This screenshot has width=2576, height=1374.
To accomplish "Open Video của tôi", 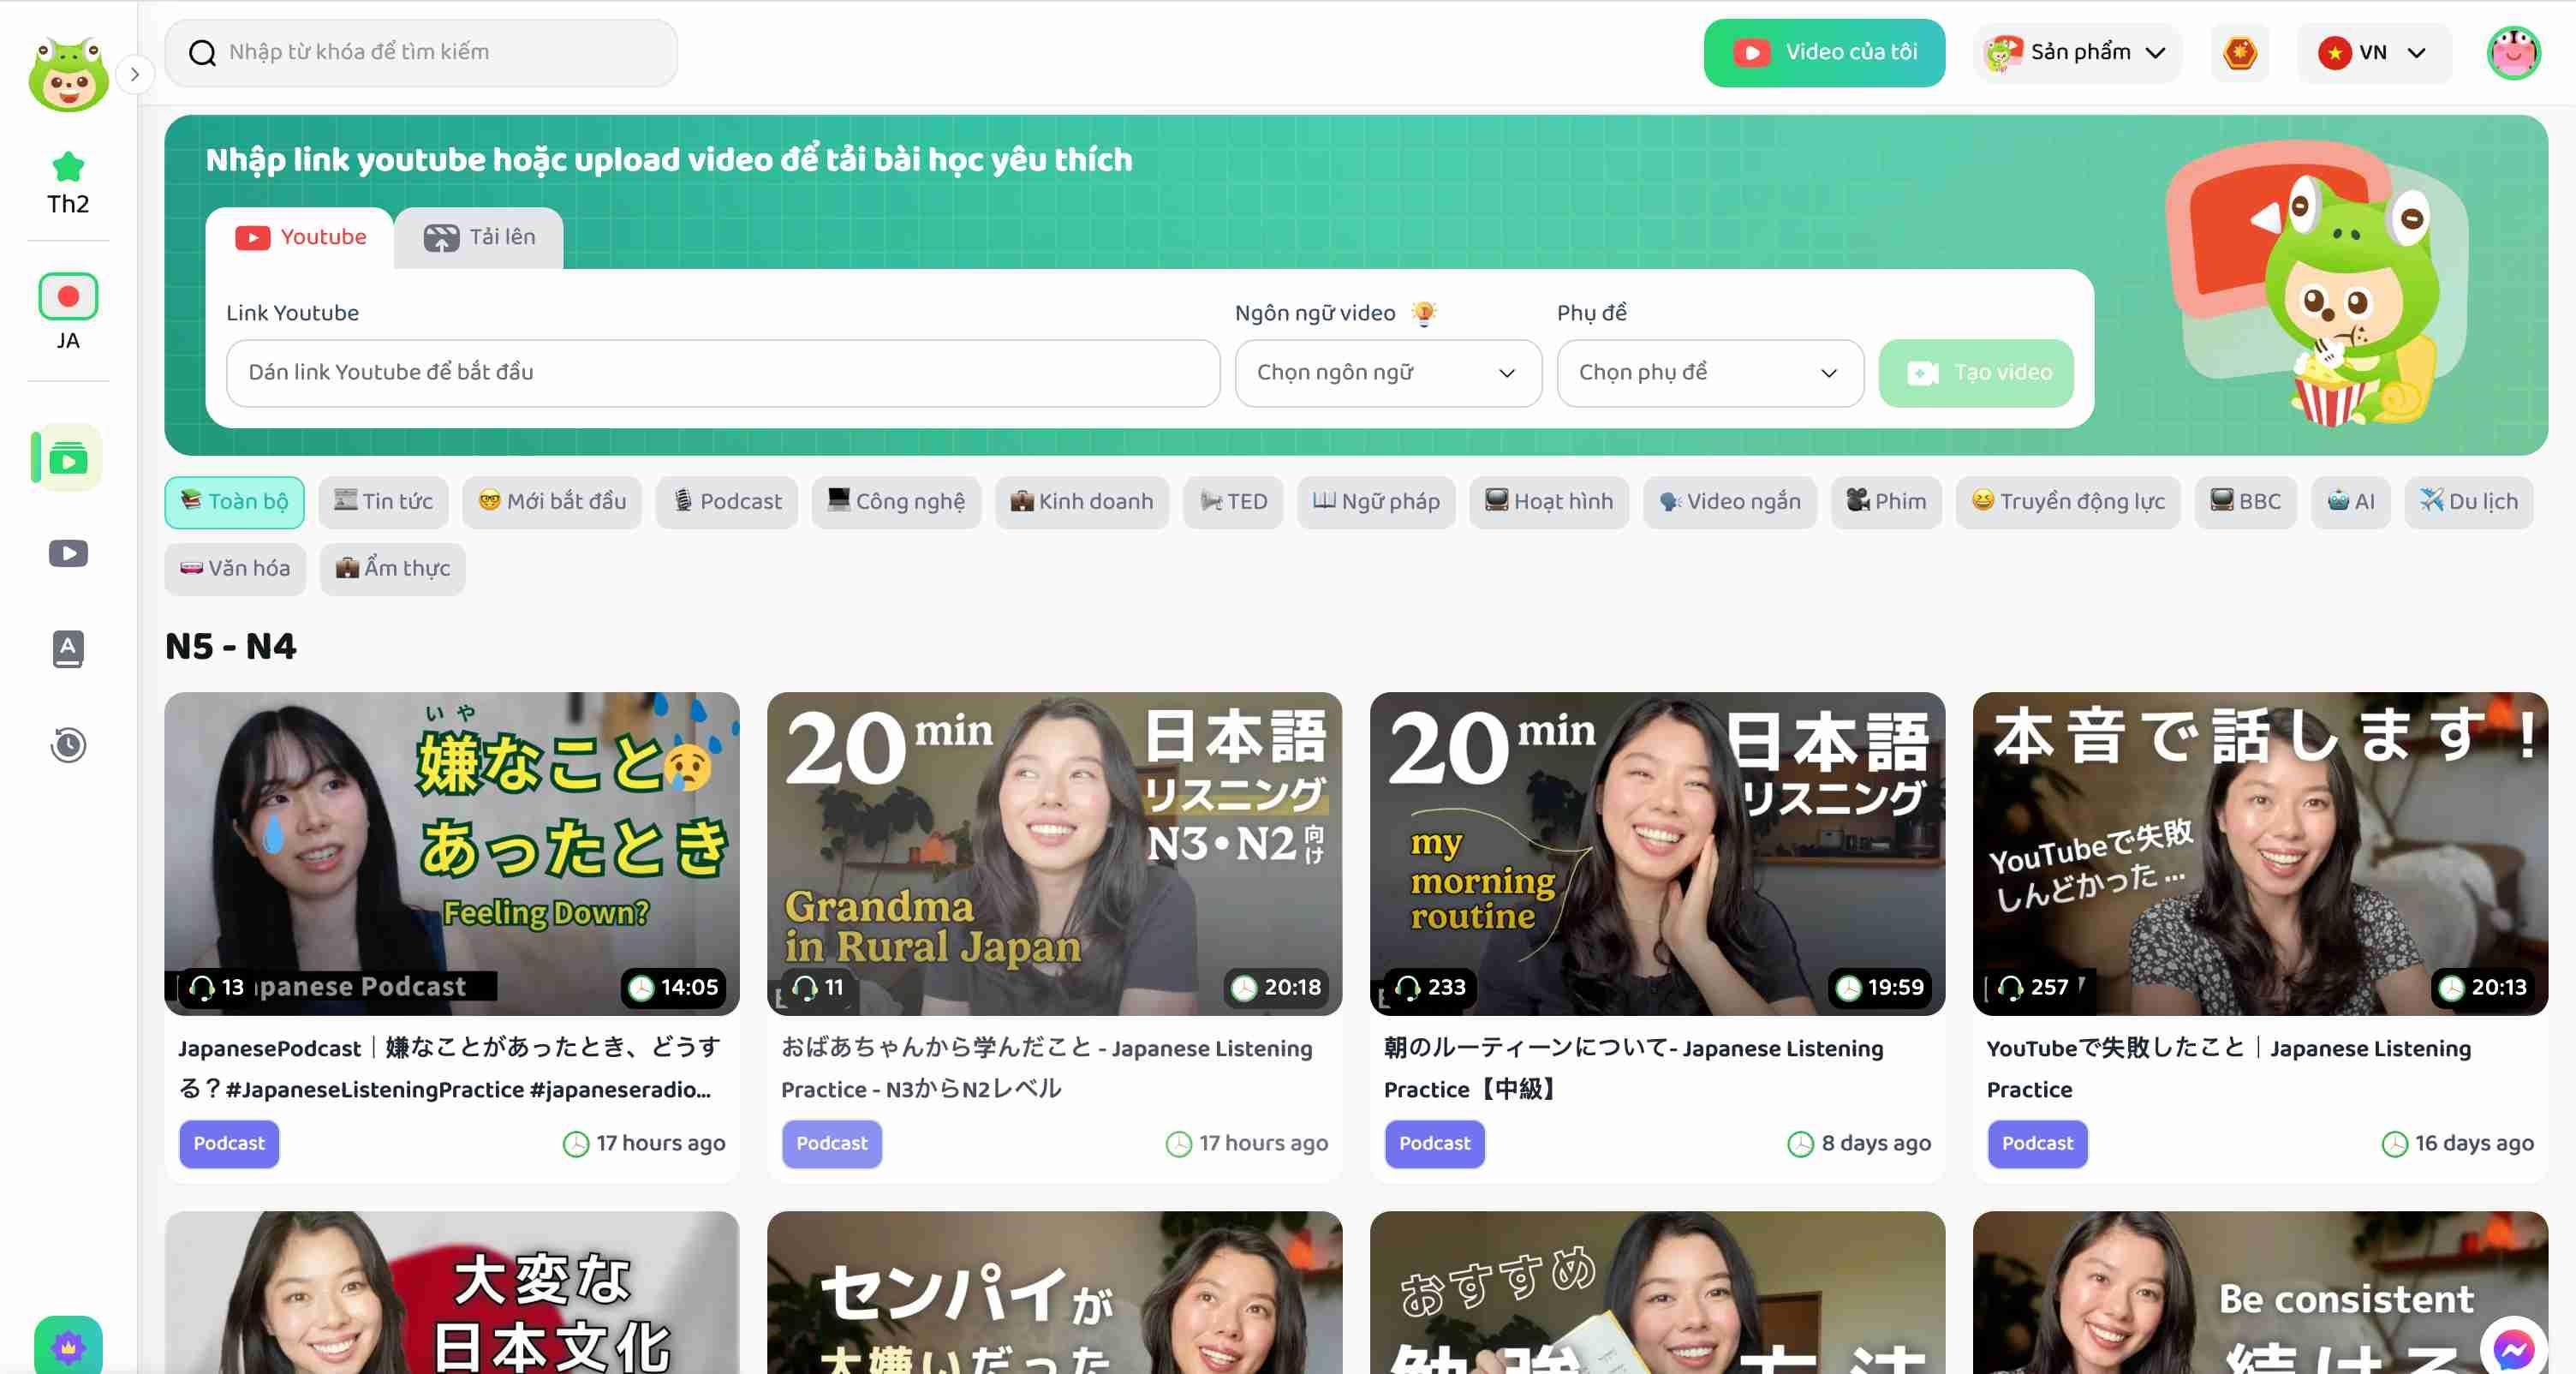I will [x=1824, y=53].
